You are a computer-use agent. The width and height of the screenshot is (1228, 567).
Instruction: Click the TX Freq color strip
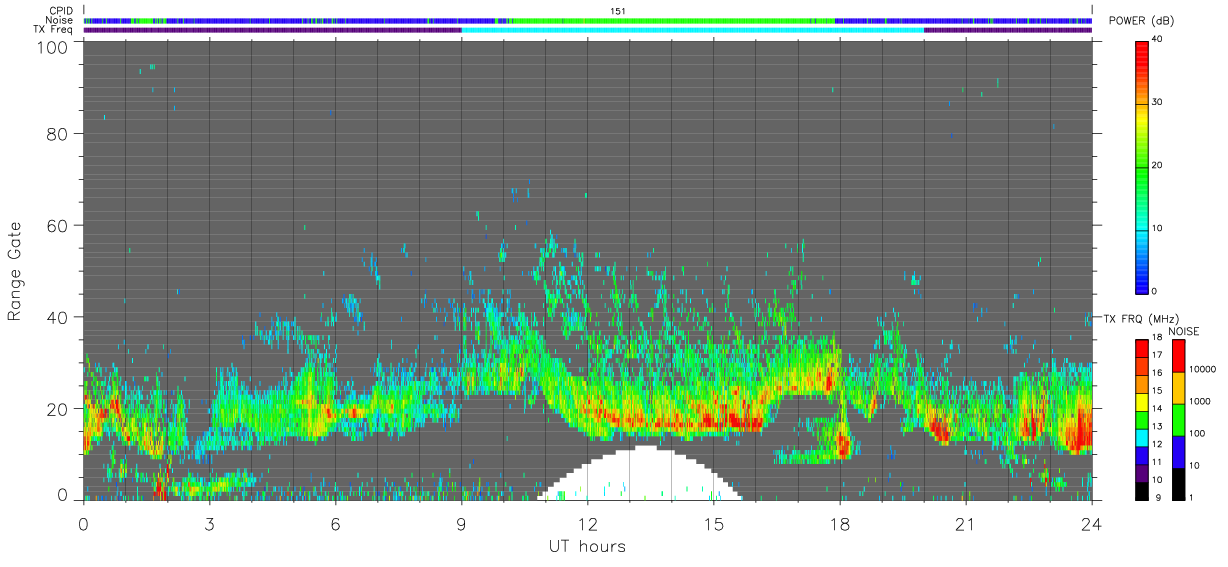[588, 30]
